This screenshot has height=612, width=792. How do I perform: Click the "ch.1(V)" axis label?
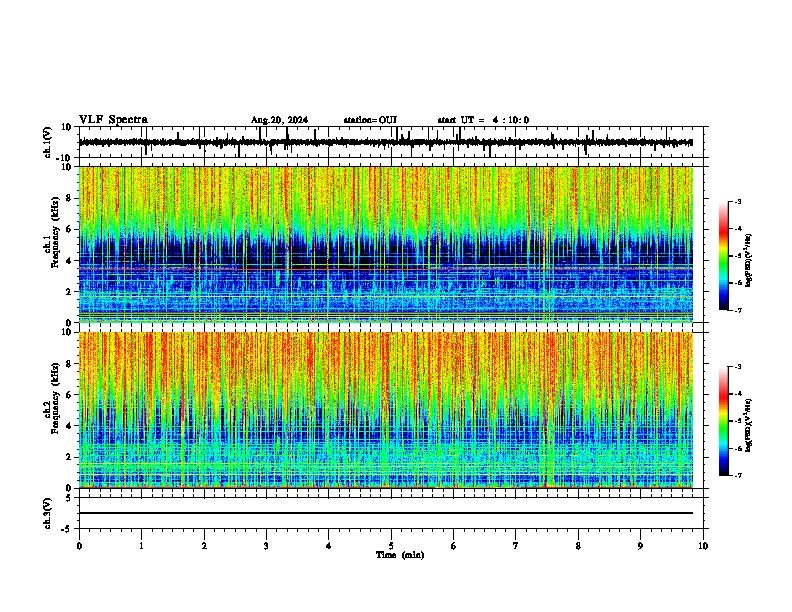click(x=48, y=142)
